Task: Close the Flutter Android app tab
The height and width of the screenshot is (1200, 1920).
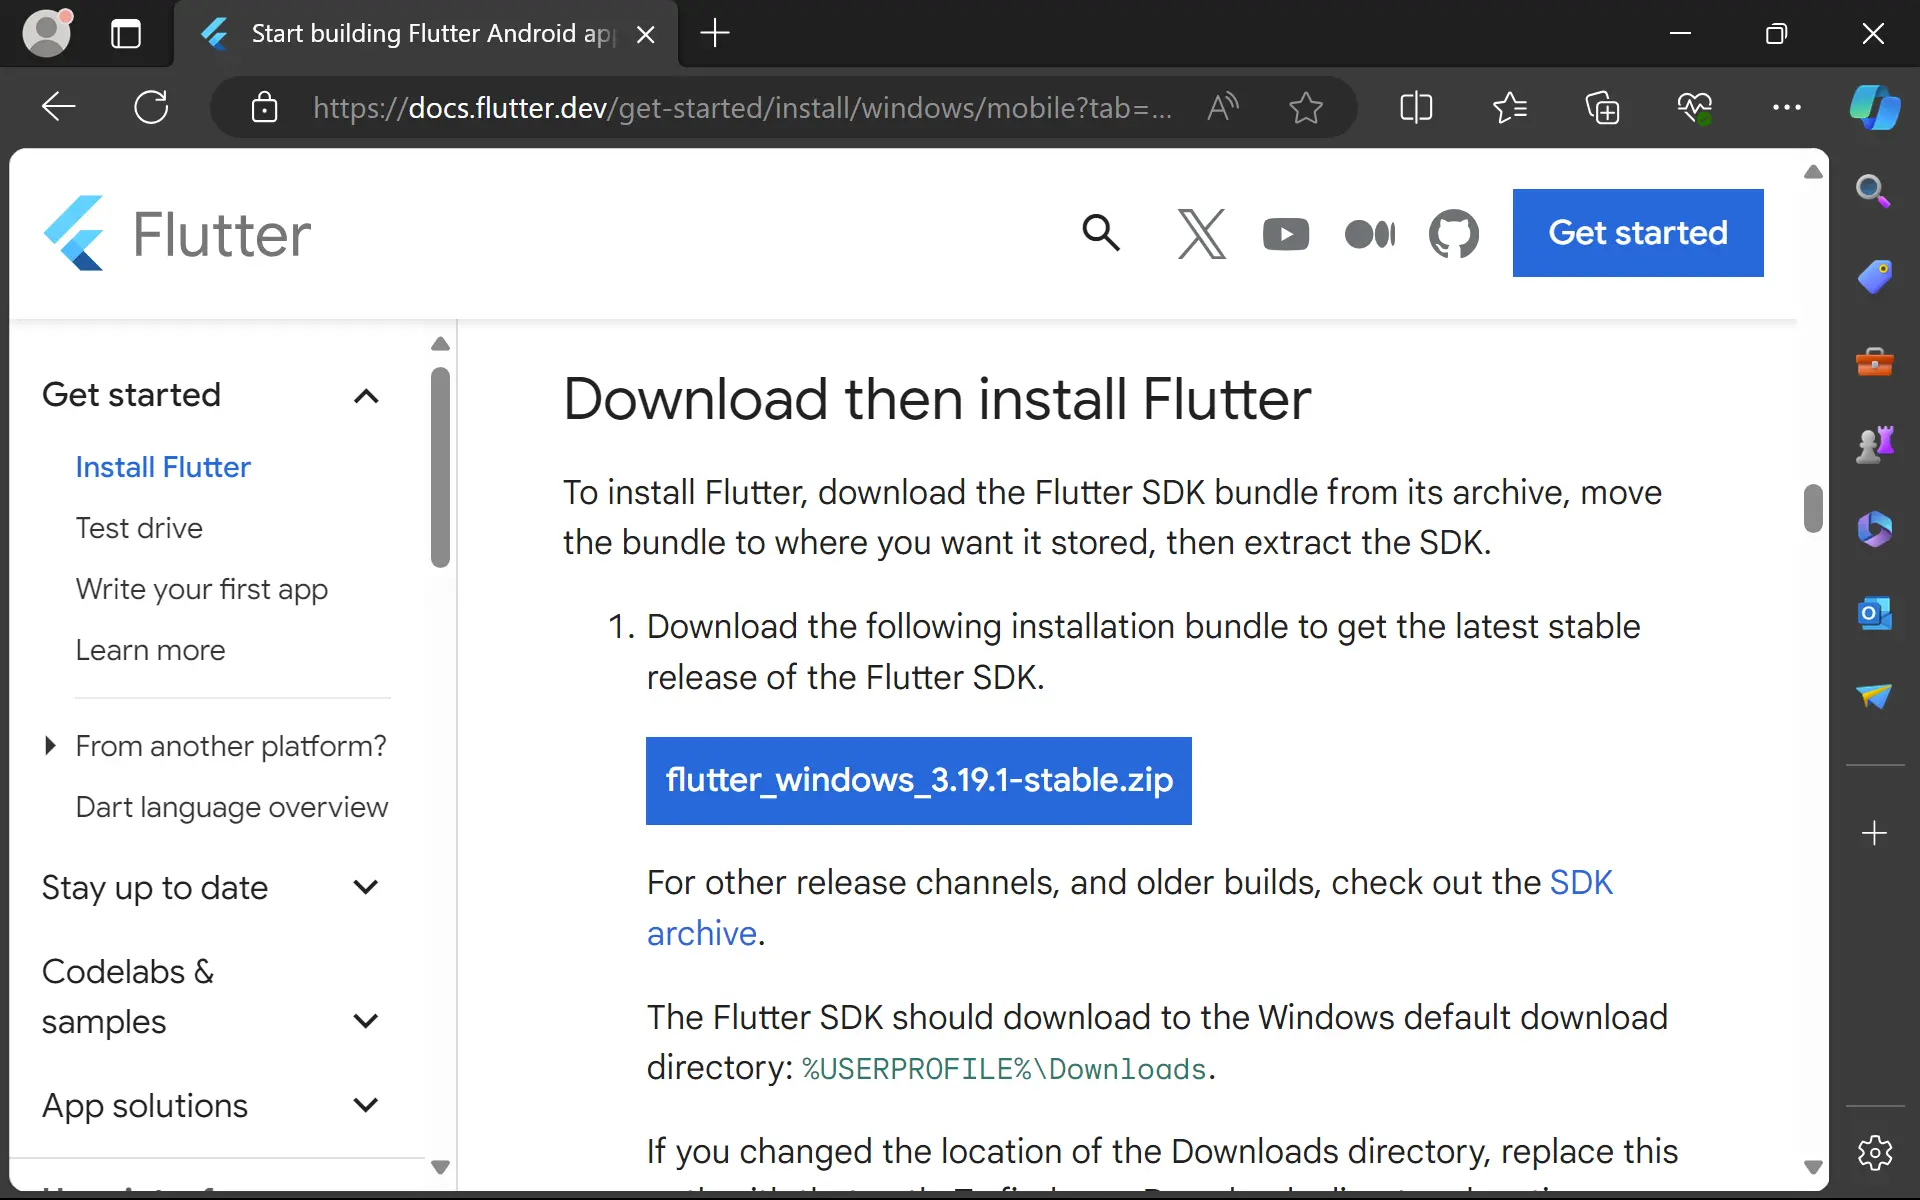Action: 646,34
